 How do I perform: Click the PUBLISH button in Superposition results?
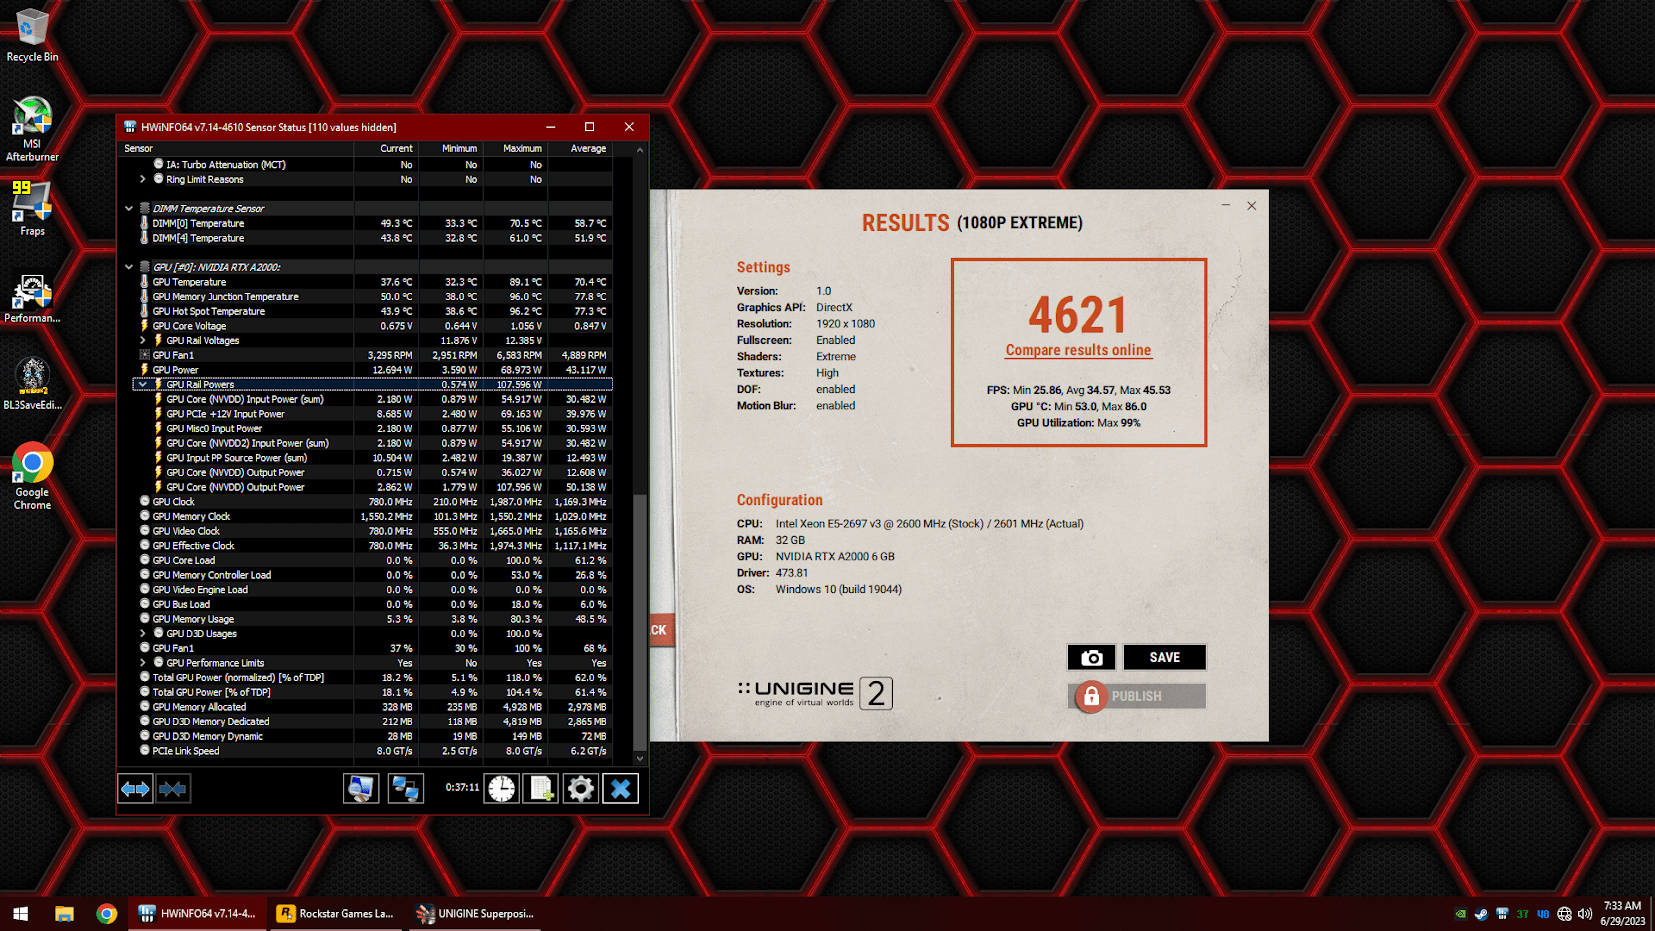tap(1137, 696)
